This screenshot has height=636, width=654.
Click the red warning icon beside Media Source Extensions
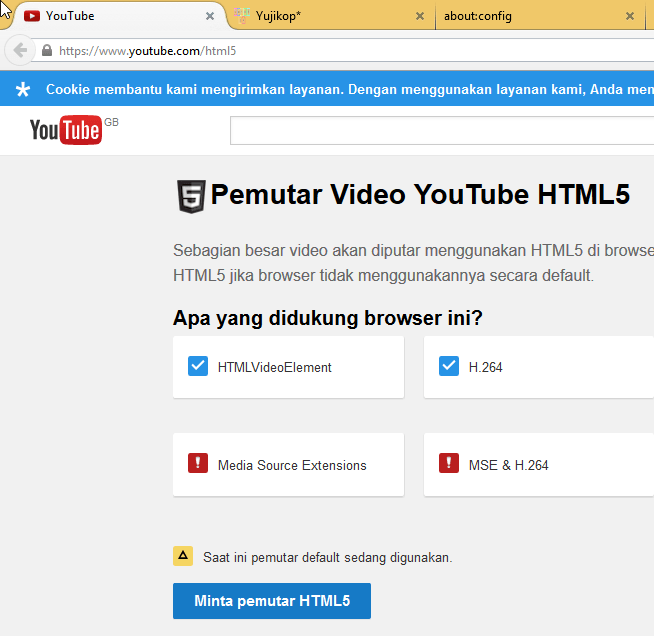click(x=198, y=463)
